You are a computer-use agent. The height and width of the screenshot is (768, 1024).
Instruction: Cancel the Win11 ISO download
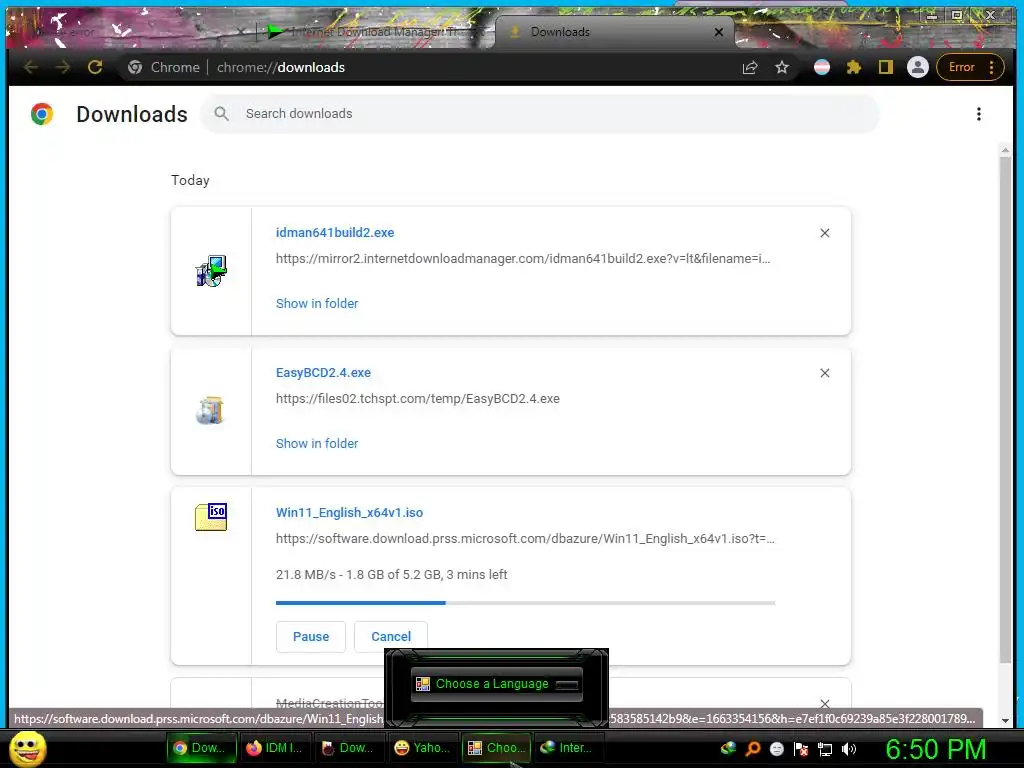click(391, 637)
